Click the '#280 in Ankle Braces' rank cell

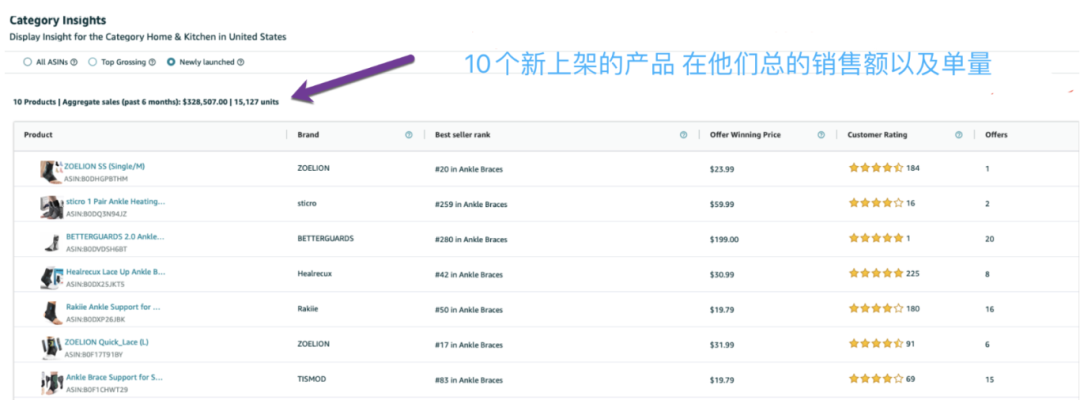click(471, 240)
